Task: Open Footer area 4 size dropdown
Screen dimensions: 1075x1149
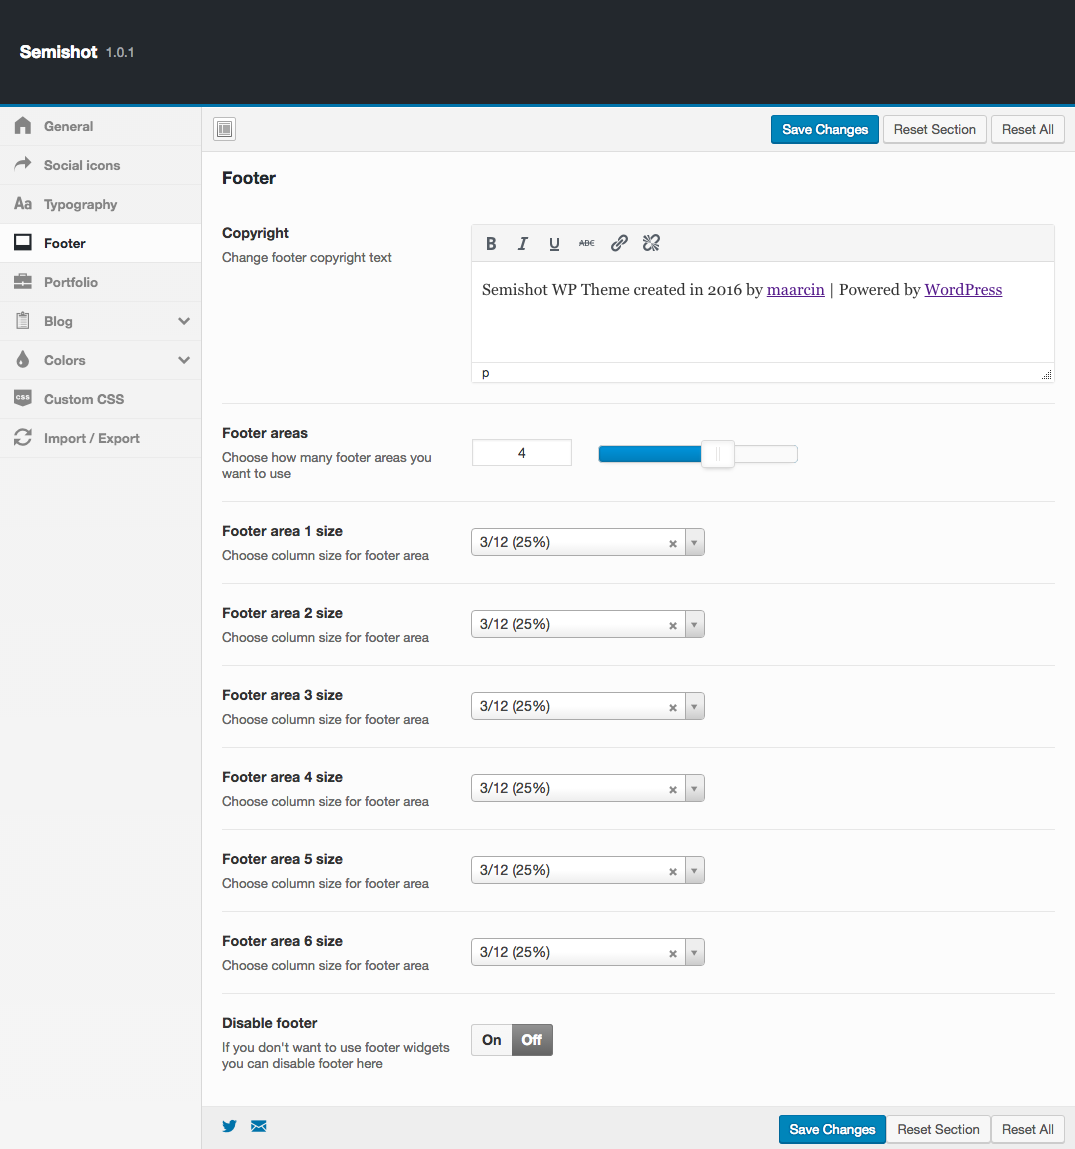Action: coord(695,788)
